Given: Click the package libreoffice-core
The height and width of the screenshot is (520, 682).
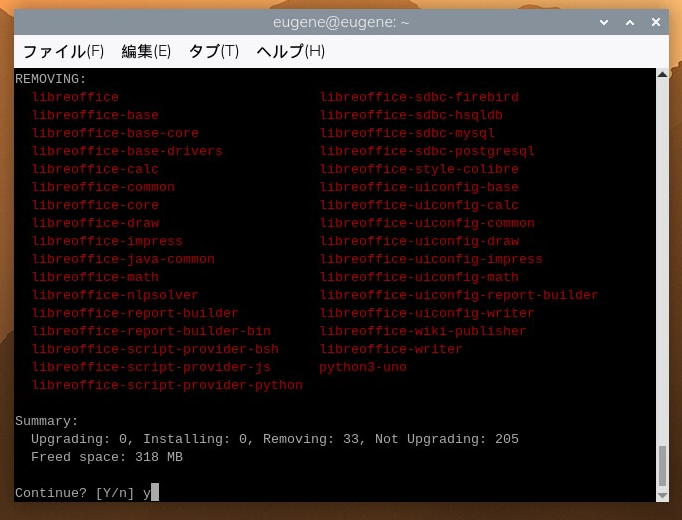Looking at the screenshot, I should tap(95, 205).
